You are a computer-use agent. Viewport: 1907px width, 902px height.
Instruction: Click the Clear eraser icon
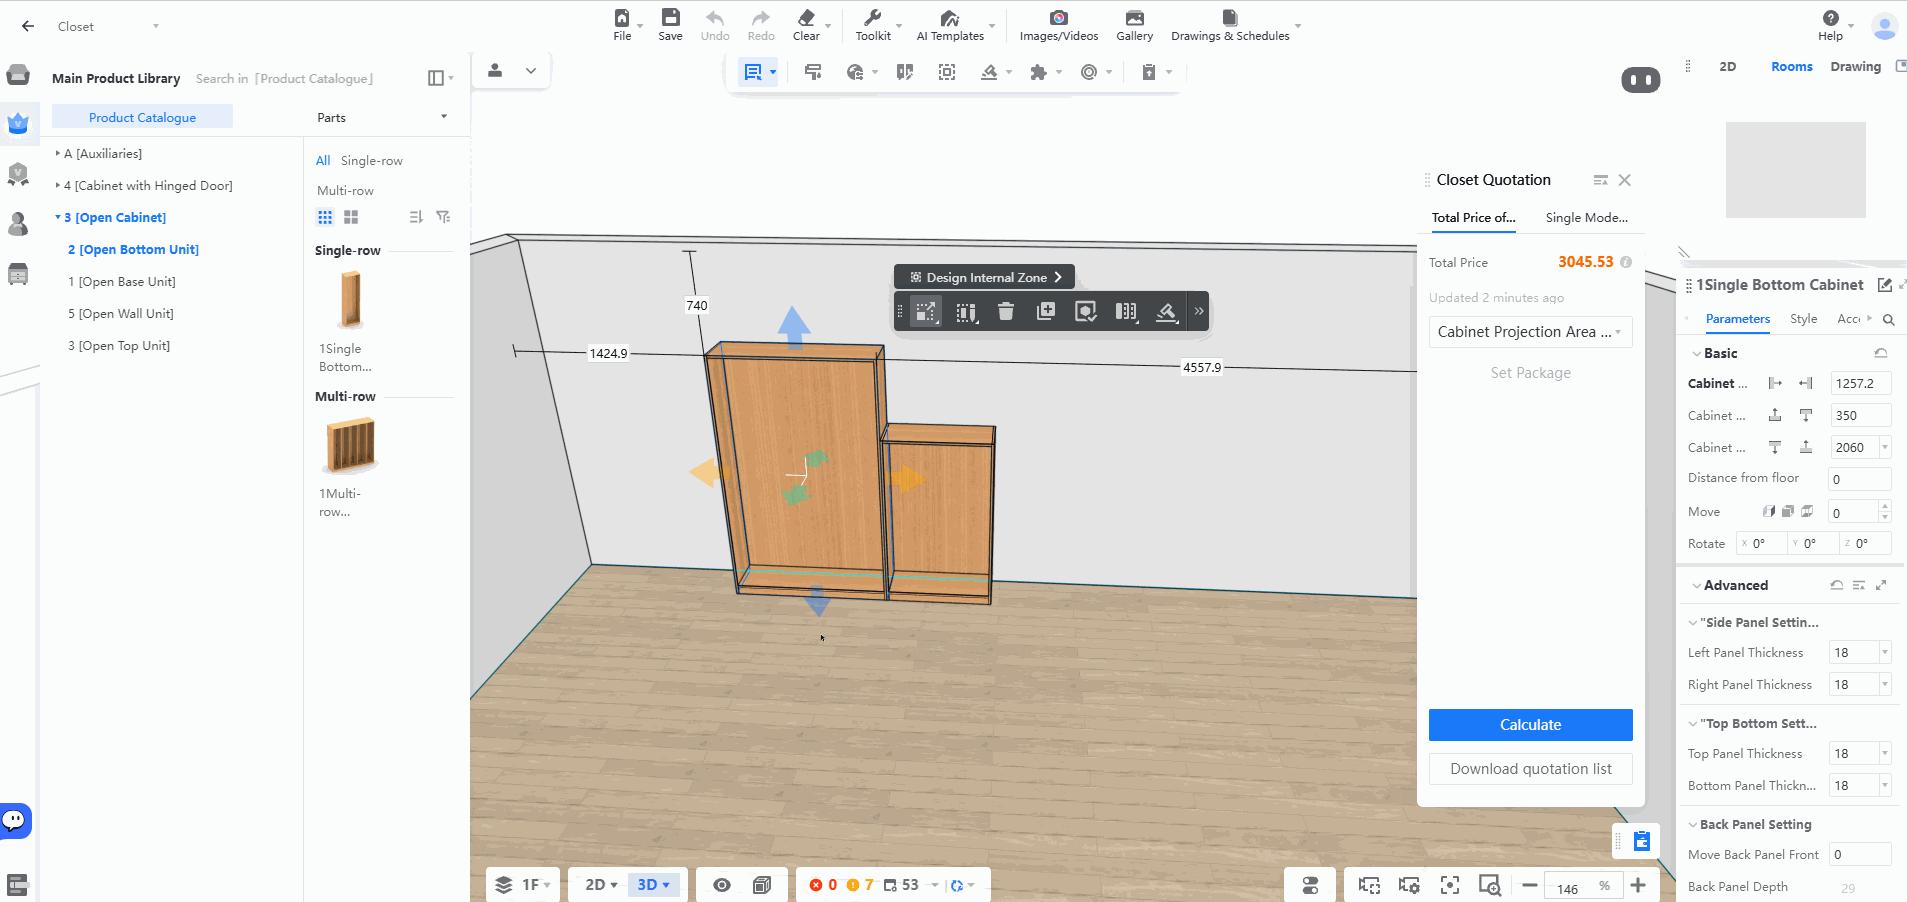point(806,18)
